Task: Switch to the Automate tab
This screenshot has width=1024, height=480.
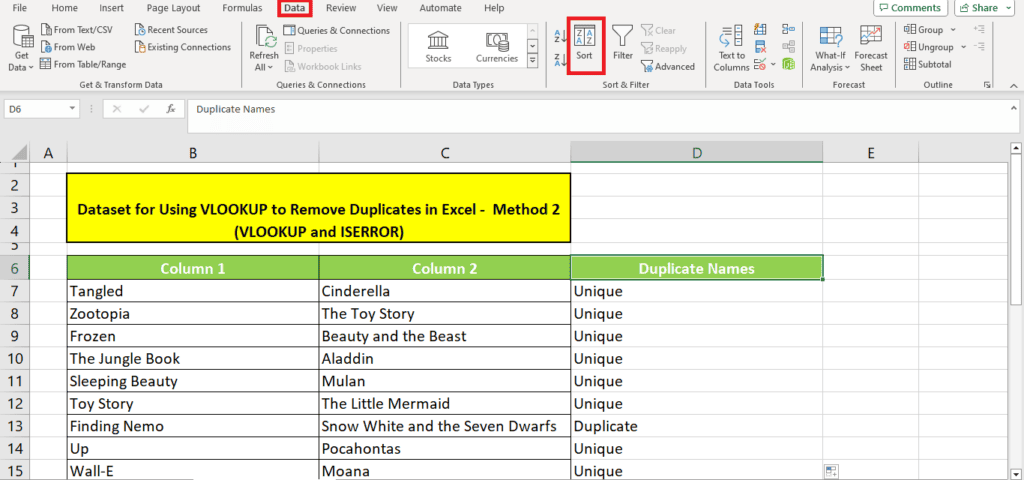Action: click(440, 8)
